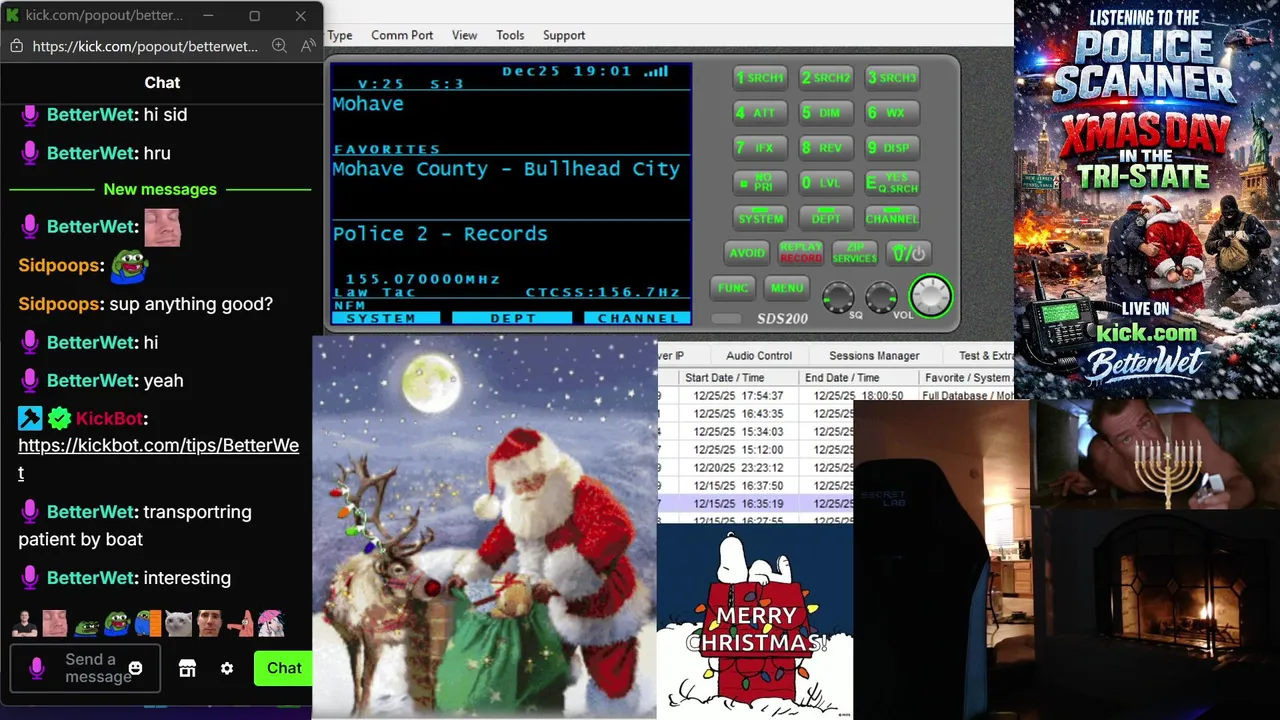Sort by Favorite / System column
Image resolution: width=1280 pixels, height=720 pixels.
[967, 378]
